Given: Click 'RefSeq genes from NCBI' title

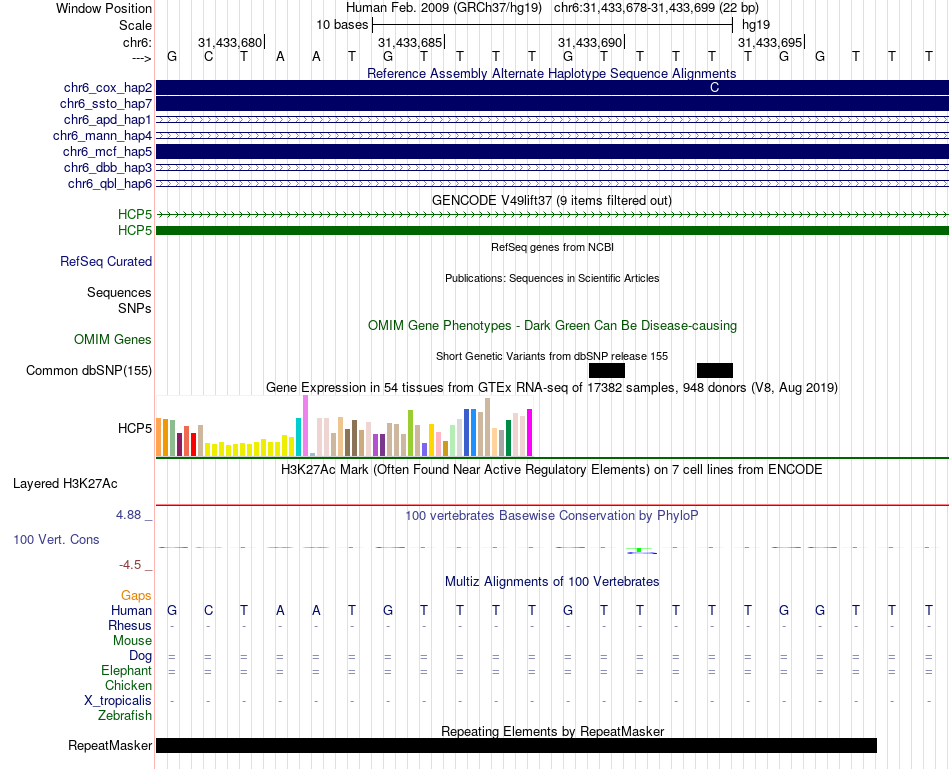Looking at the screenshot, I should pyautogui.click(x=552, y=247).
